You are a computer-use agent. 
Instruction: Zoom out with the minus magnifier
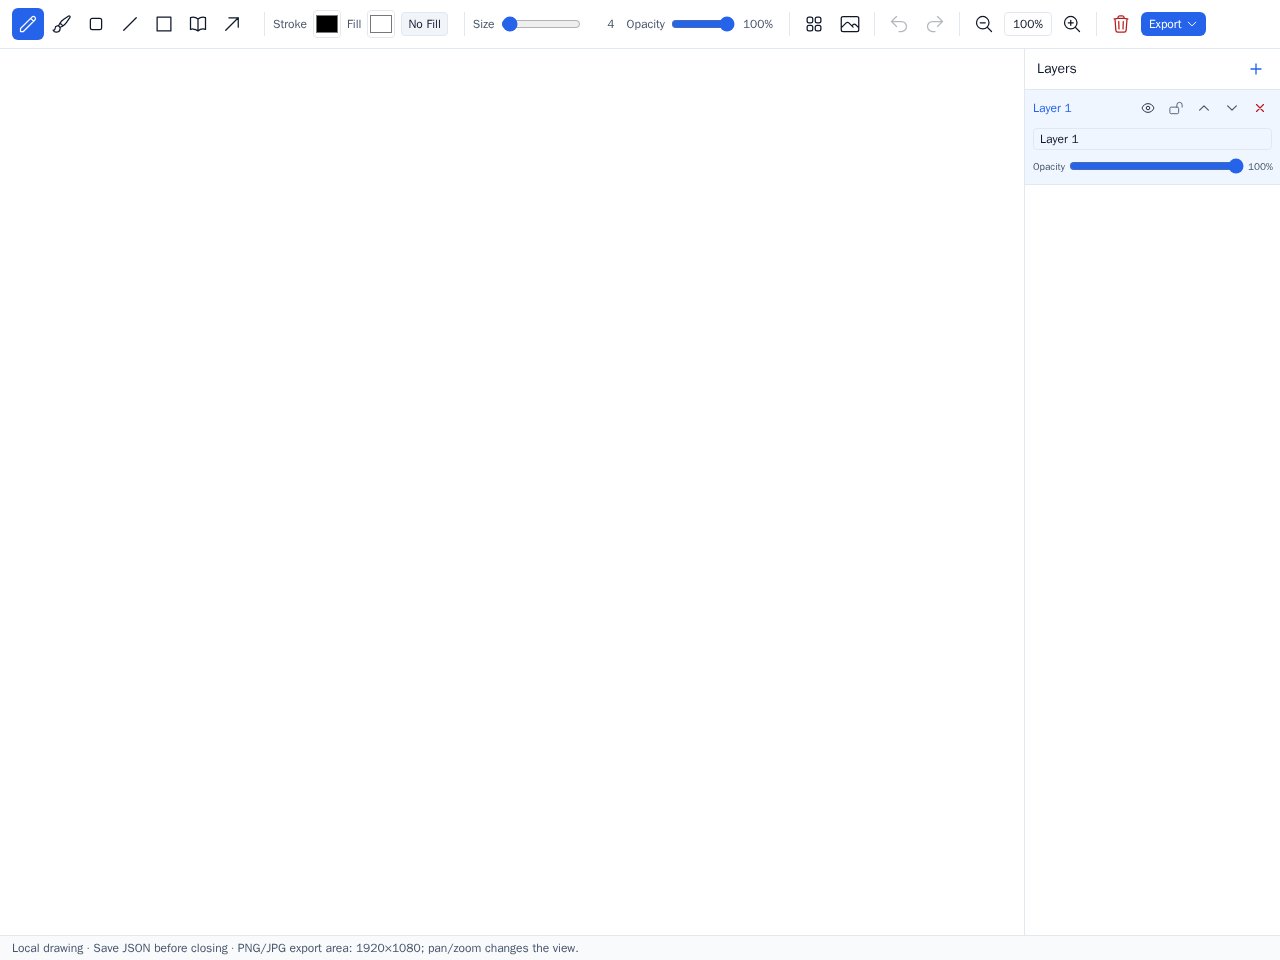984,24
